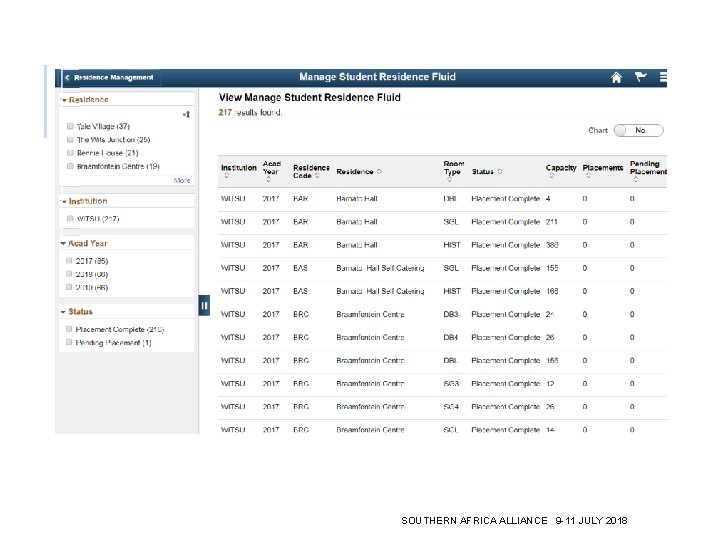
Task: Sort by Capacity column arrow
Action: 551,176
